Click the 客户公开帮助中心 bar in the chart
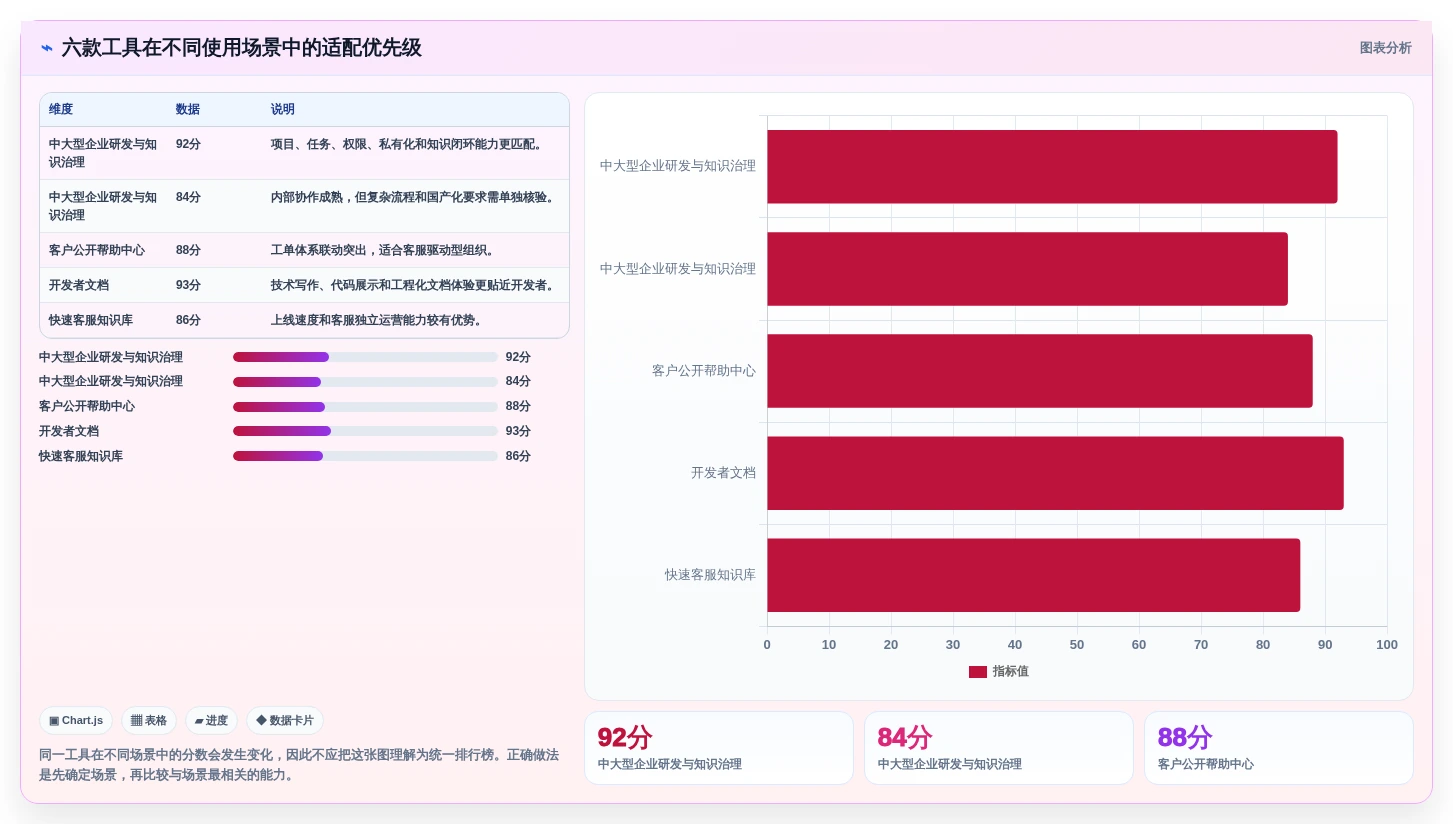This screenshot has width=1453, height=824. (1040, 371)
